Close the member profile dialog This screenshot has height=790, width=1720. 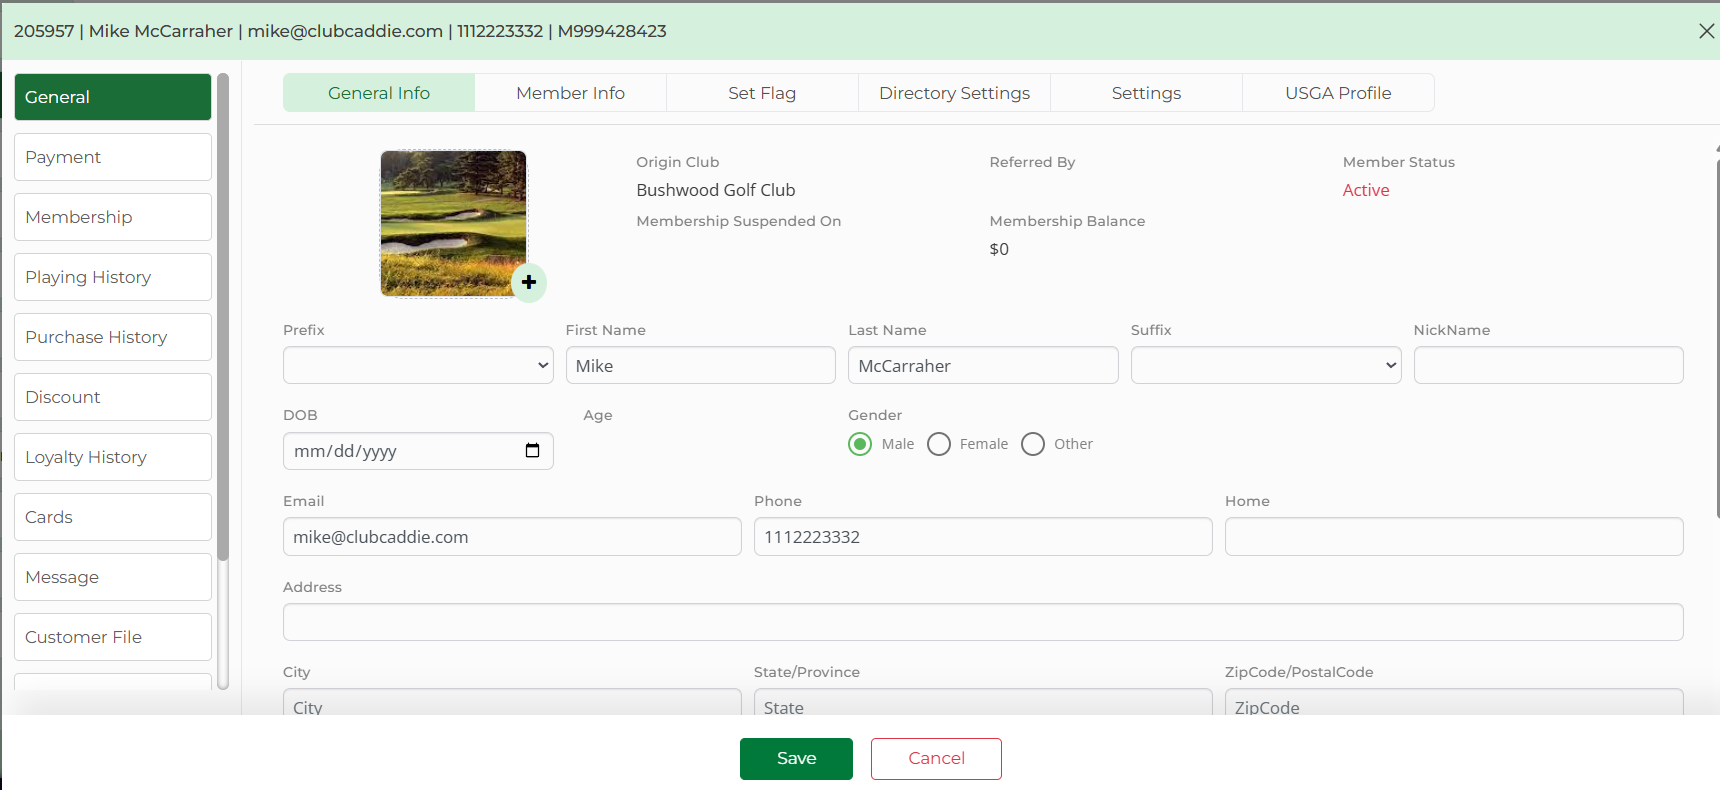pos(1706,31)
